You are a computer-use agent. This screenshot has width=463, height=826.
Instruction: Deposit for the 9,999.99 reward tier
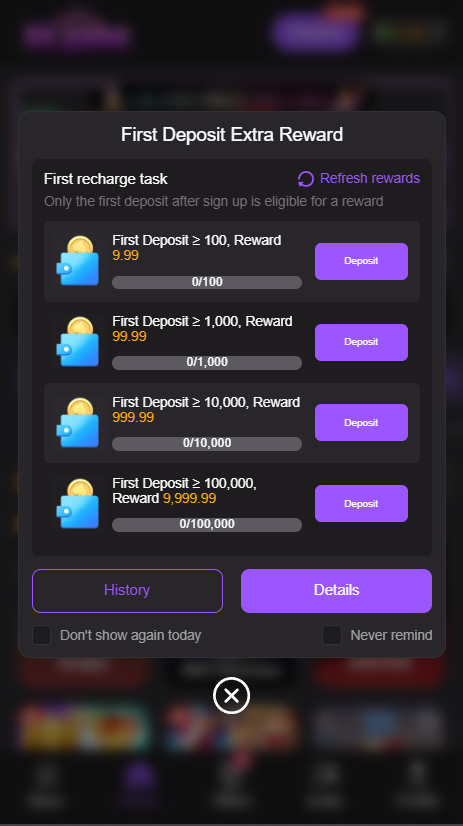[361, 504]
